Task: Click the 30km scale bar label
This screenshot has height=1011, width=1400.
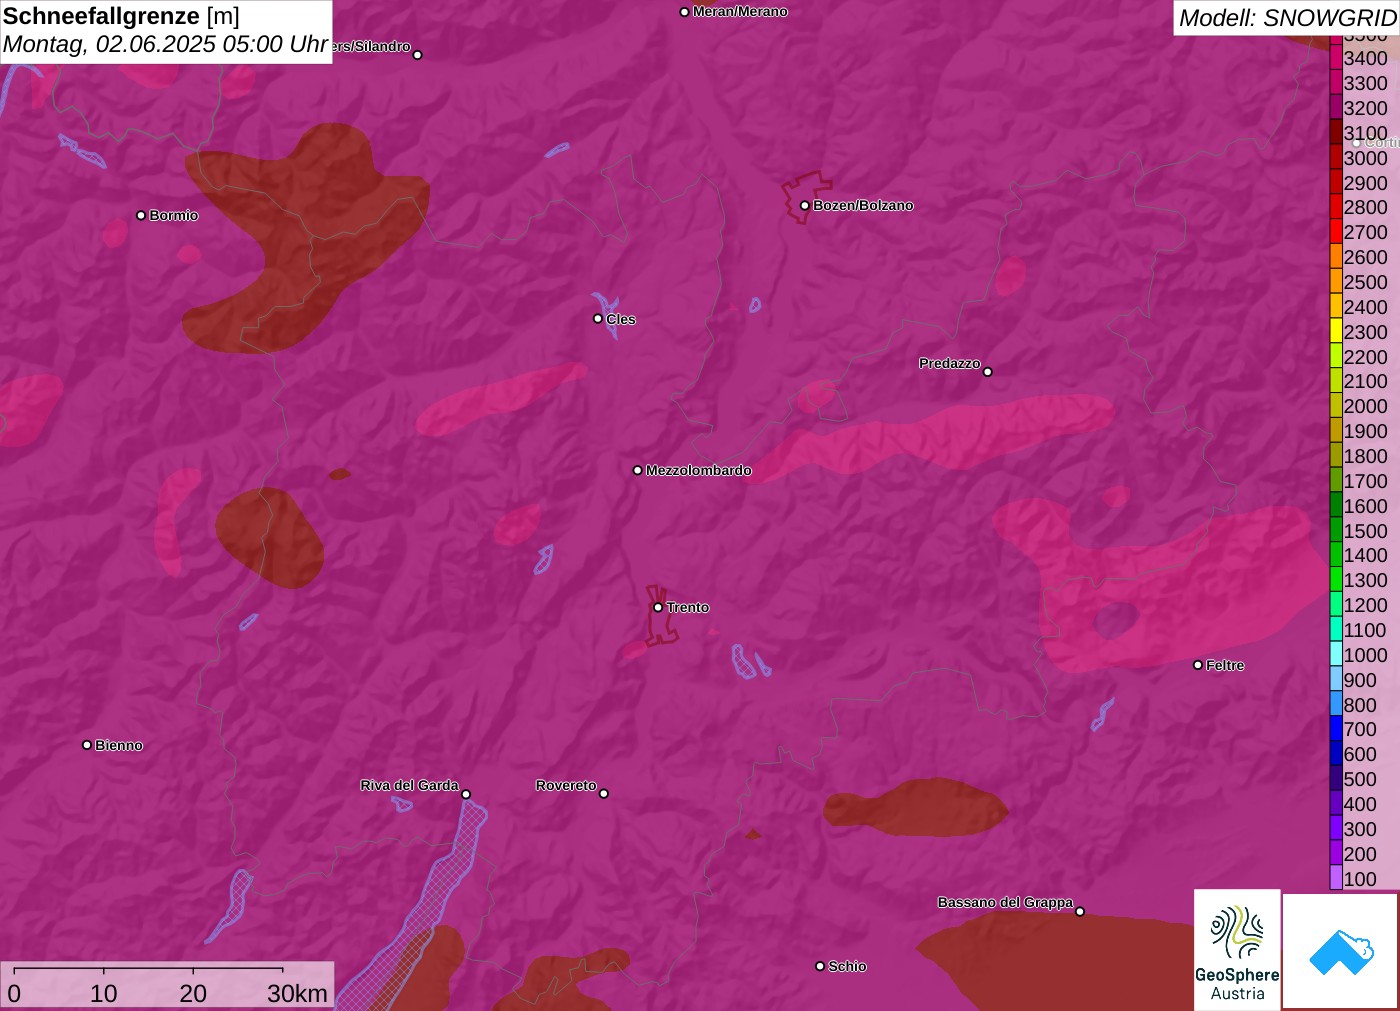Action: [297, 993]
